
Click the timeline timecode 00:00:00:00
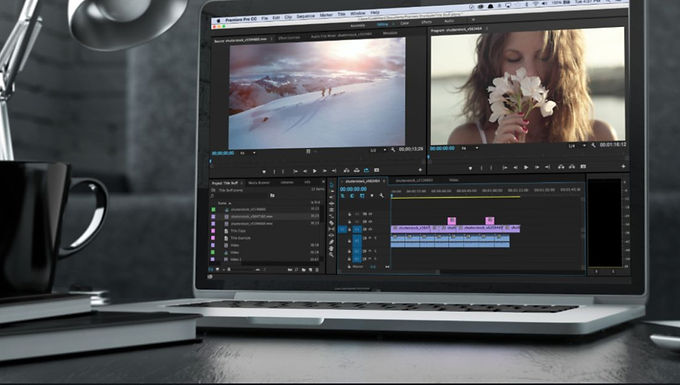pos(353,189)
